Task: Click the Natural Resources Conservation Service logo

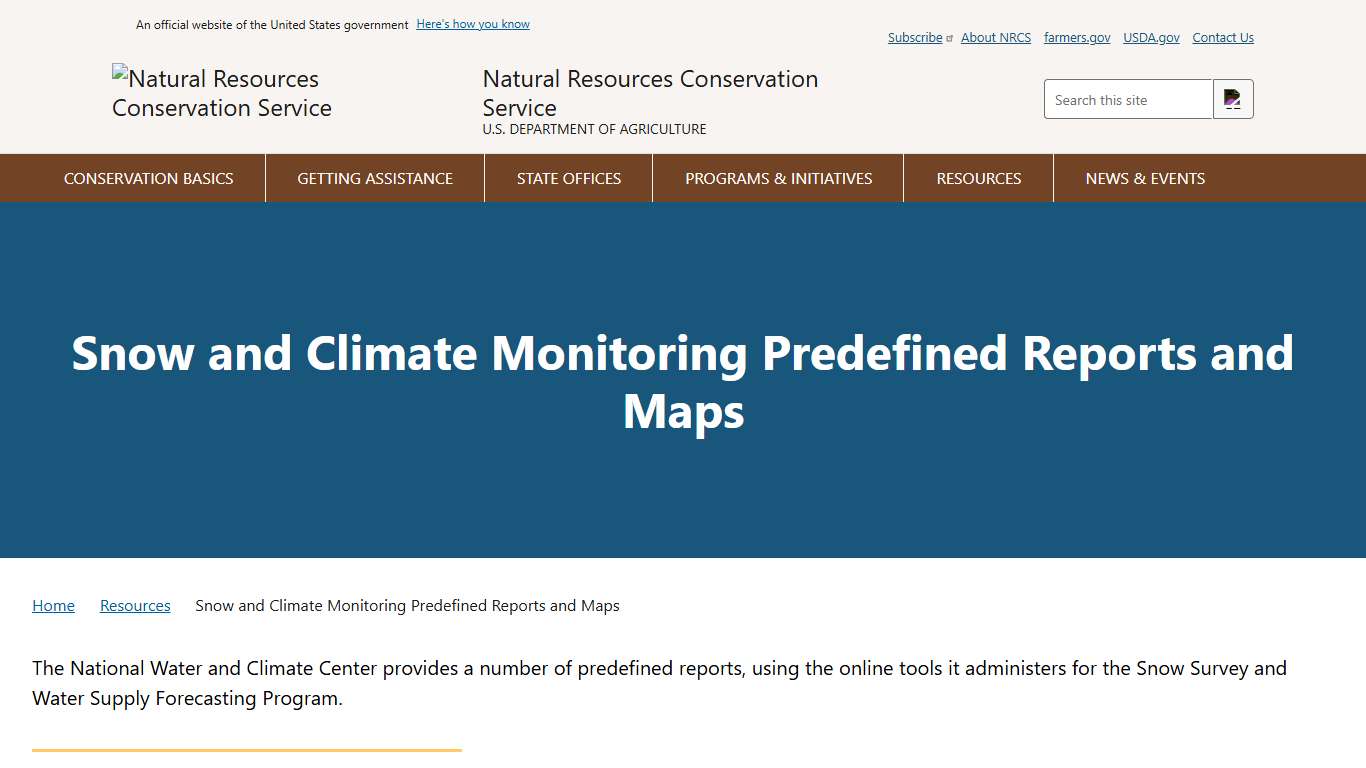Action: tap(221, 93)
